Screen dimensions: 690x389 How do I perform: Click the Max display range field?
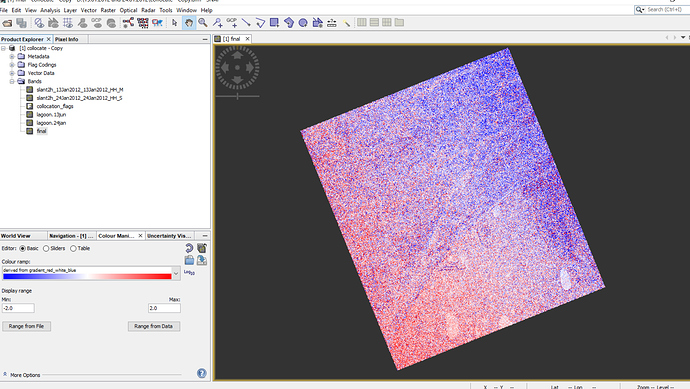point(164,308)
